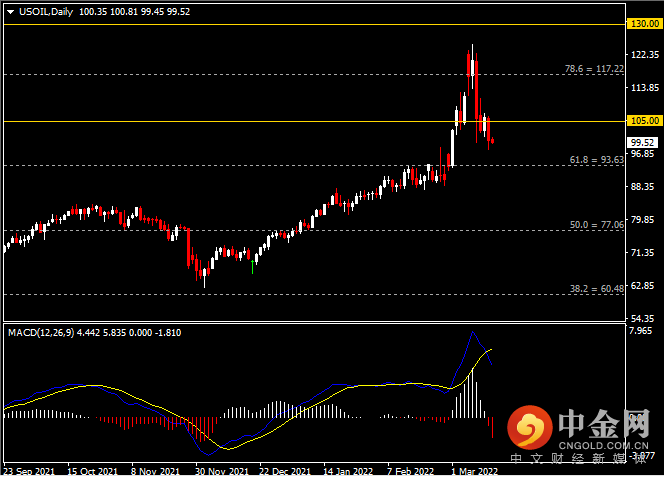The image size is (664, 477).
Task: Click the USOIL,Daily dropdown triangle
Action: coord(11,12)
